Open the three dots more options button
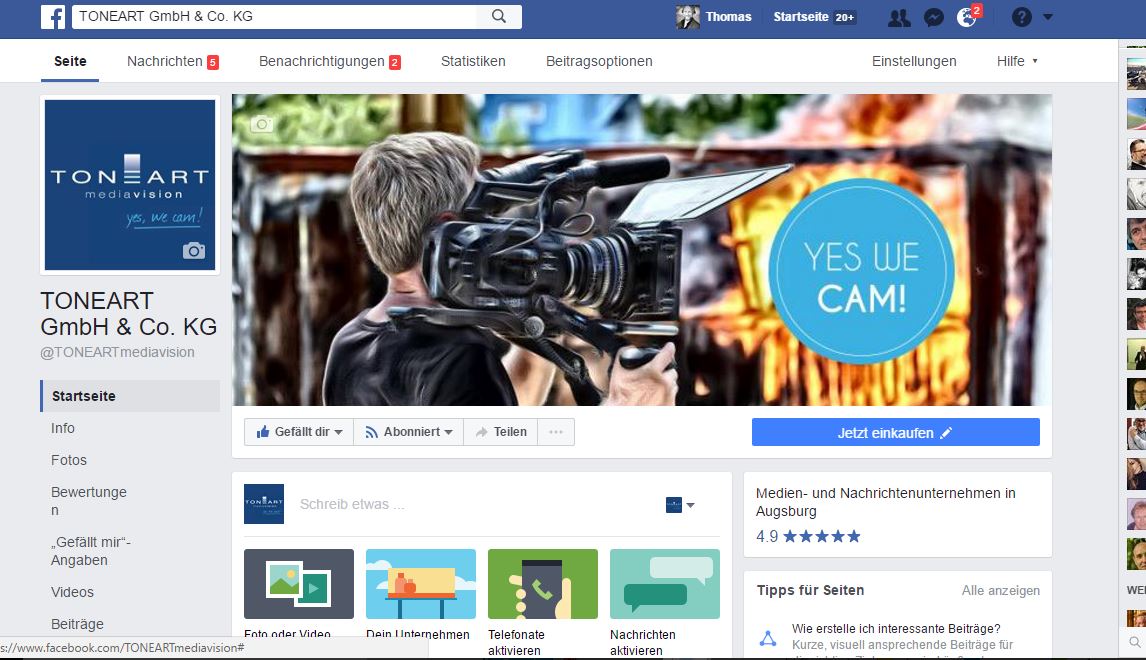The image size is (1146, 660). (556, 432)
